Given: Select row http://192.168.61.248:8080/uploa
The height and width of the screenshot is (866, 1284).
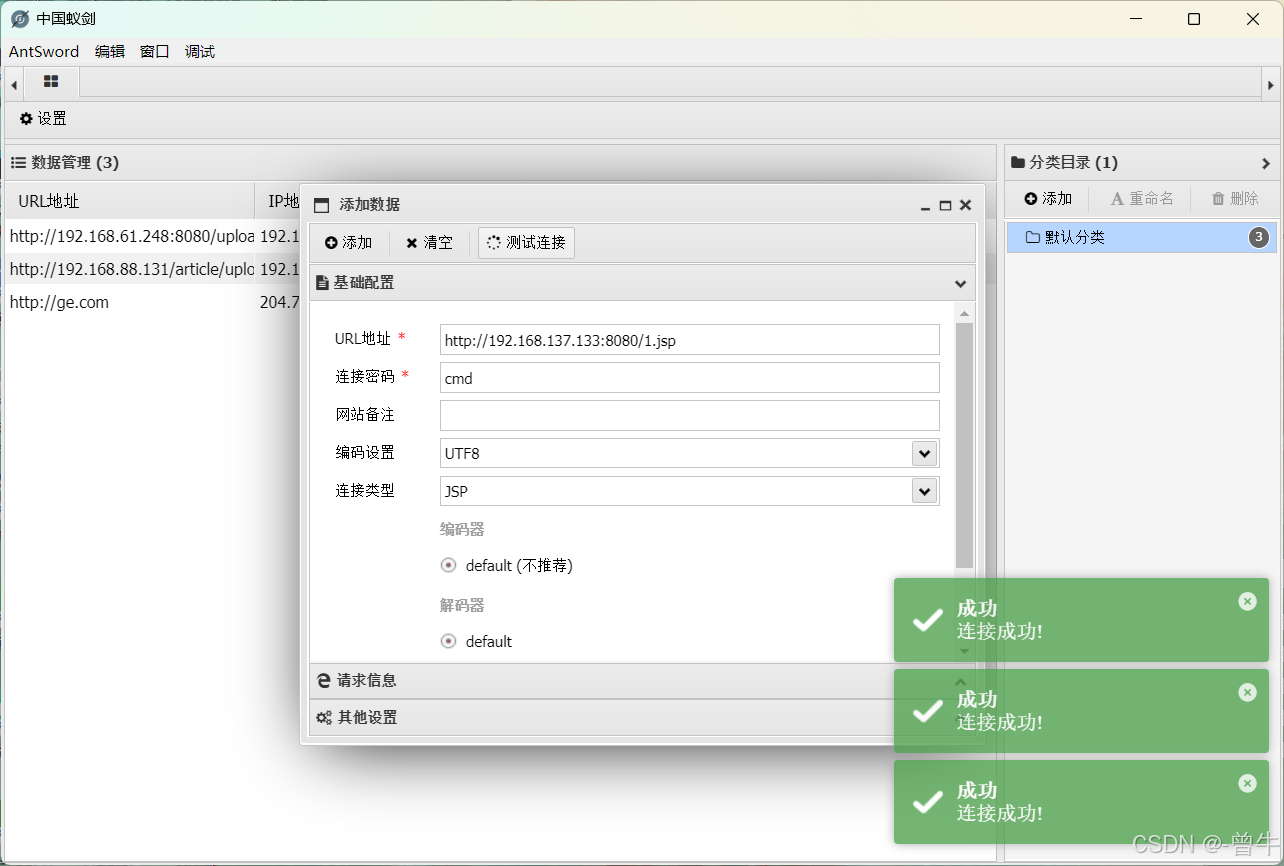Looking at the screenshot, I should (152, 237).
